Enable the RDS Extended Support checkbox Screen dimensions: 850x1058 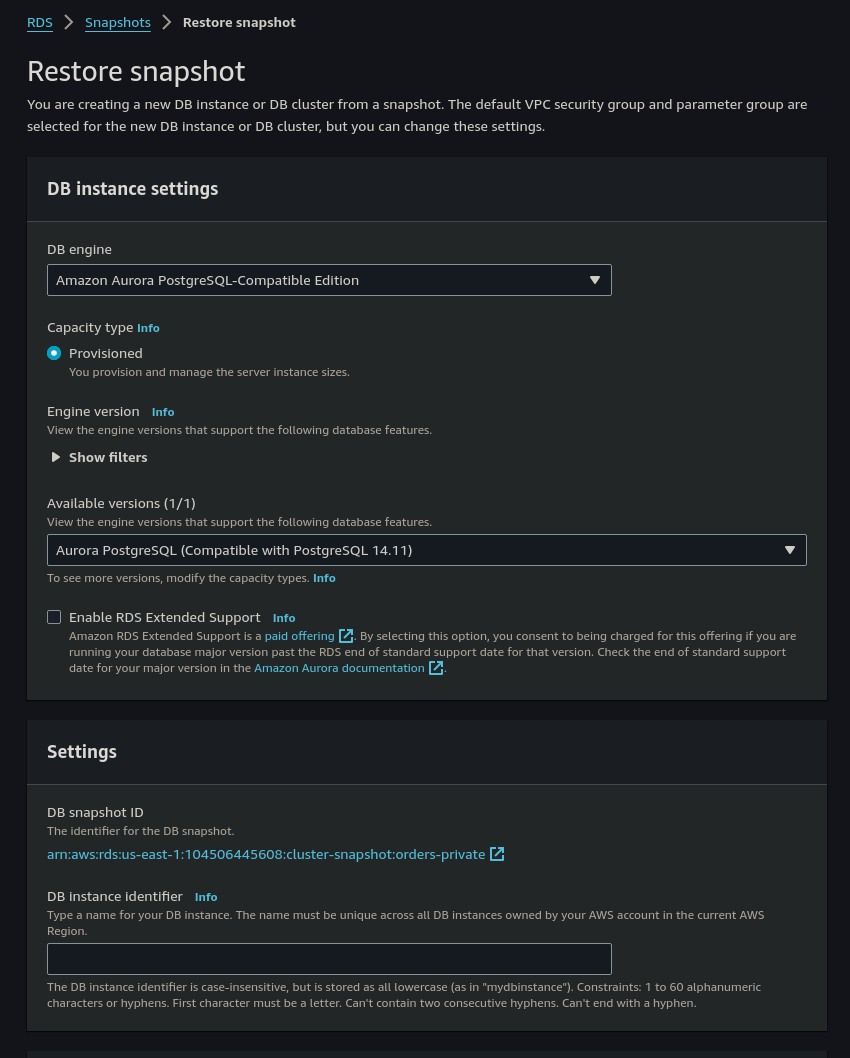pos(54,617)
